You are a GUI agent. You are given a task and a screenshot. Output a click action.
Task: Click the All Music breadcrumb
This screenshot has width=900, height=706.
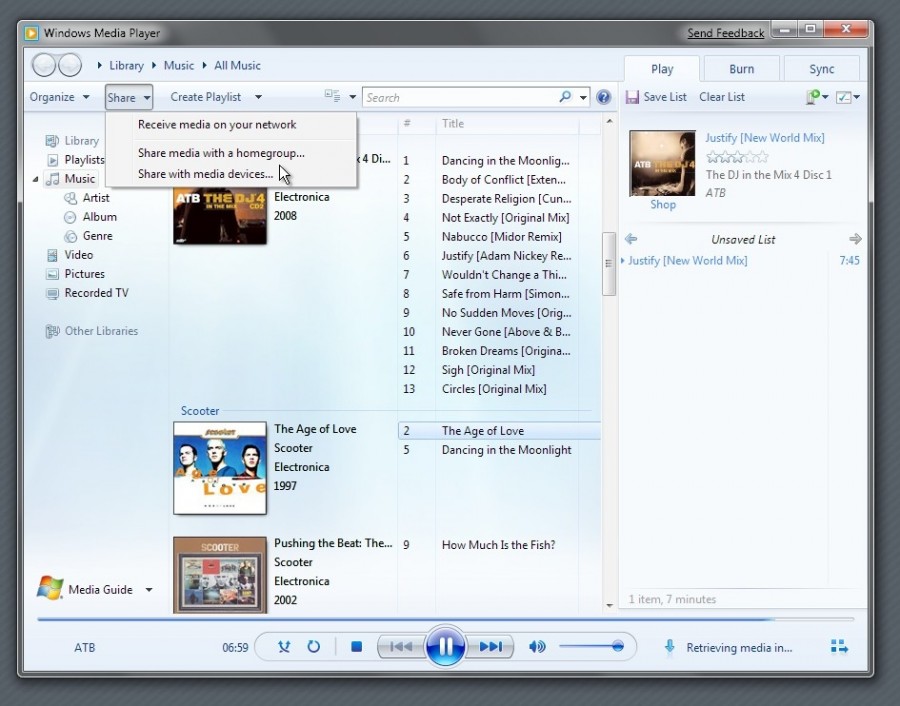click(237, 65)
